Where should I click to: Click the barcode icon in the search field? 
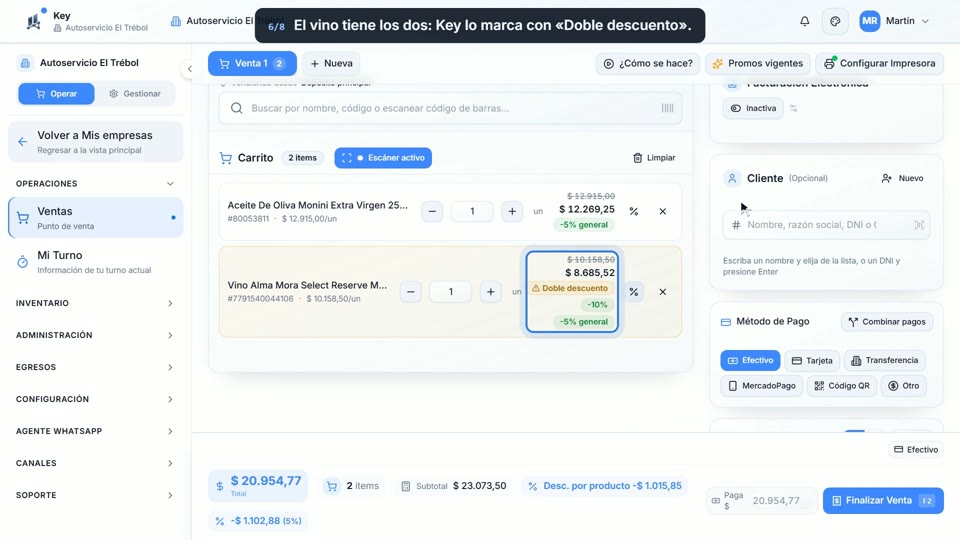pyautogui.click(x=667, y=108)
